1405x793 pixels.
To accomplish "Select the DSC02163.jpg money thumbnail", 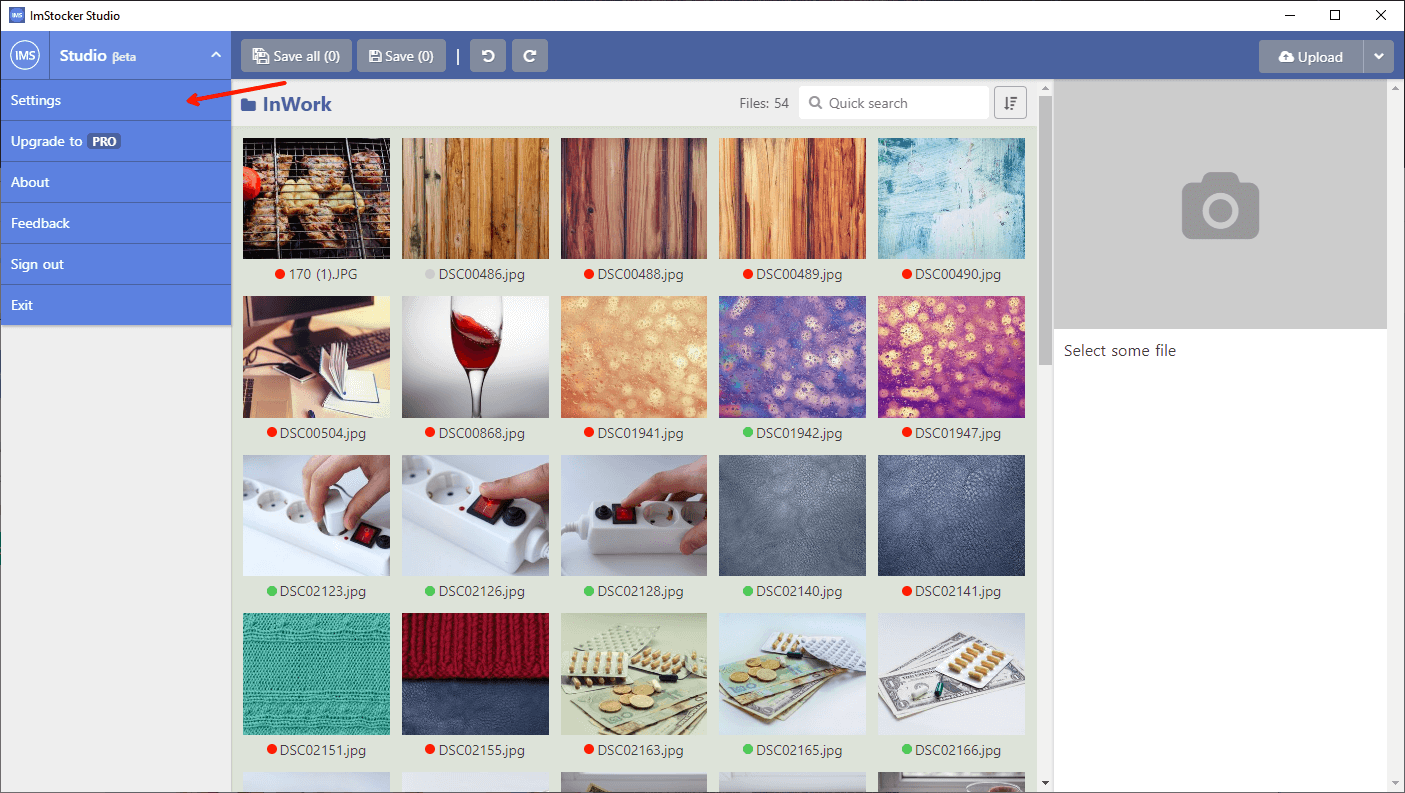I will point(634,674).
